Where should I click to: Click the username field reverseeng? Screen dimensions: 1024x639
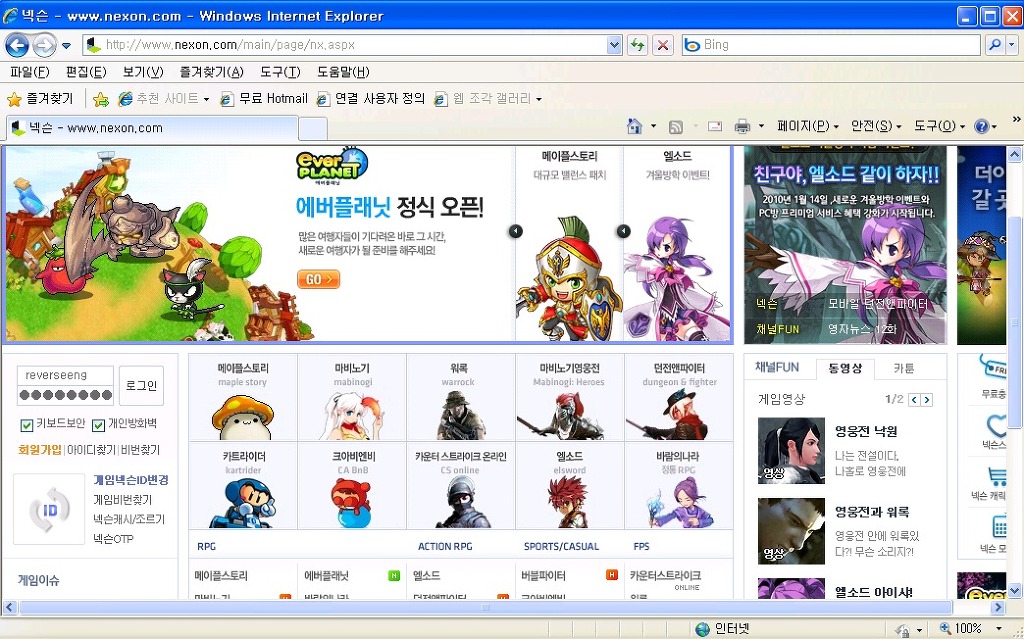pyautogui.click(x=65, y=375)
